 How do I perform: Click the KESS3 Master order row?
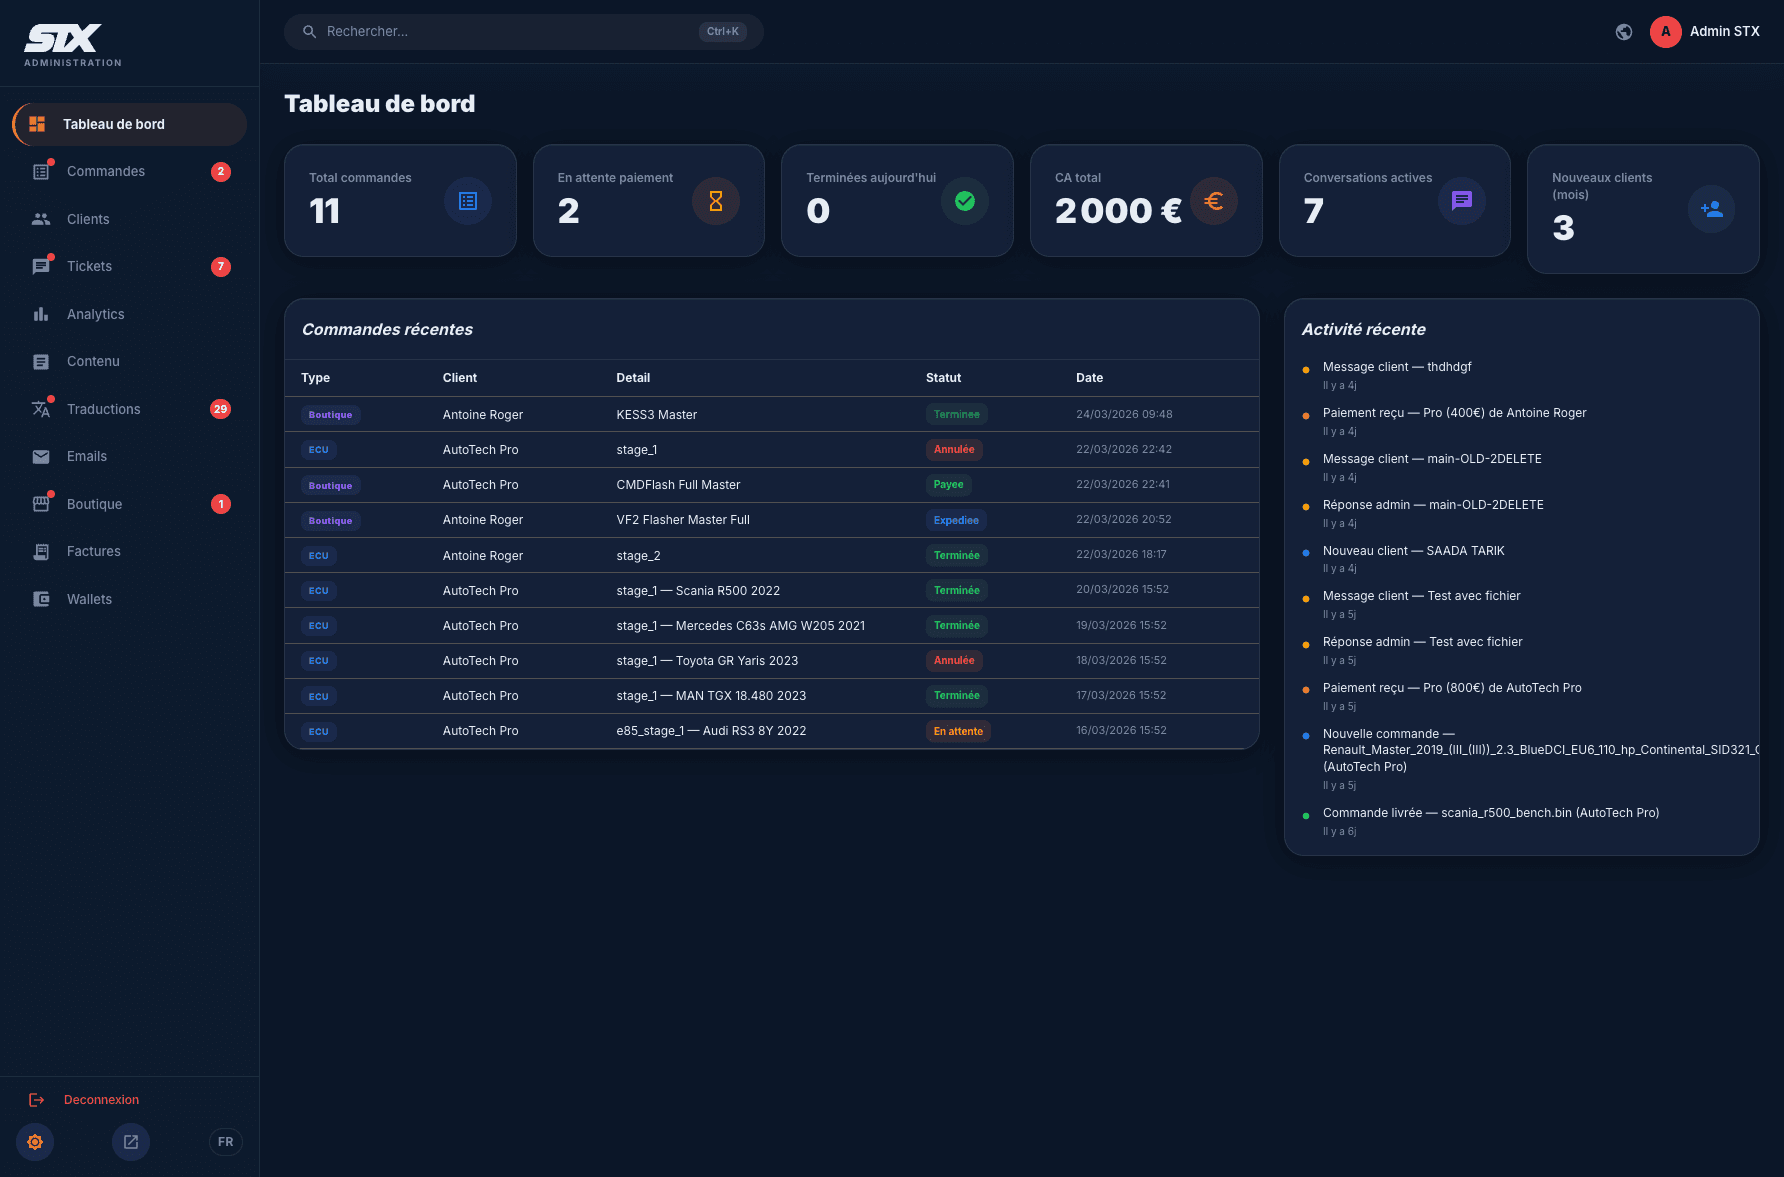click(x=772, y=414)
